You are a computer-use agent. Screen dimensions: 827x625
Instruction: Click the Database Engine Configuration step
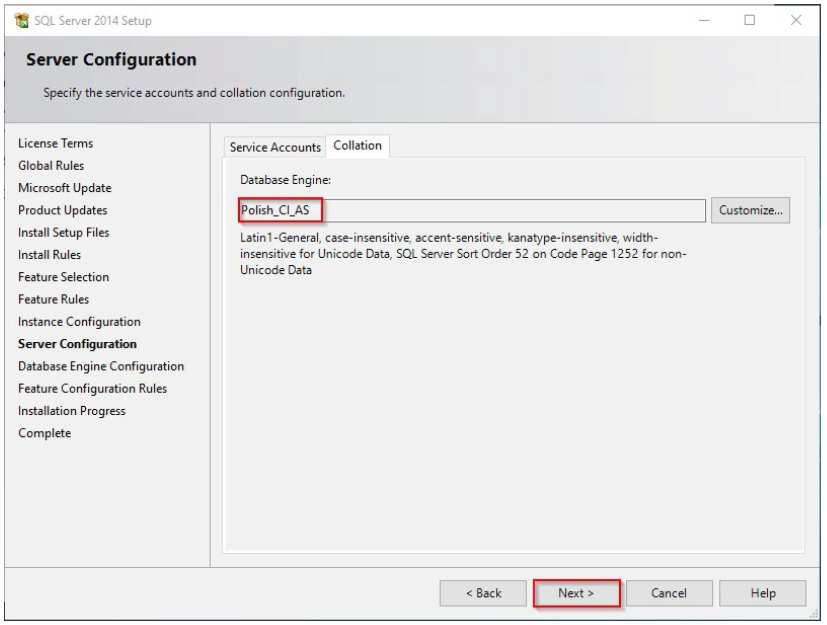[101, 366]
